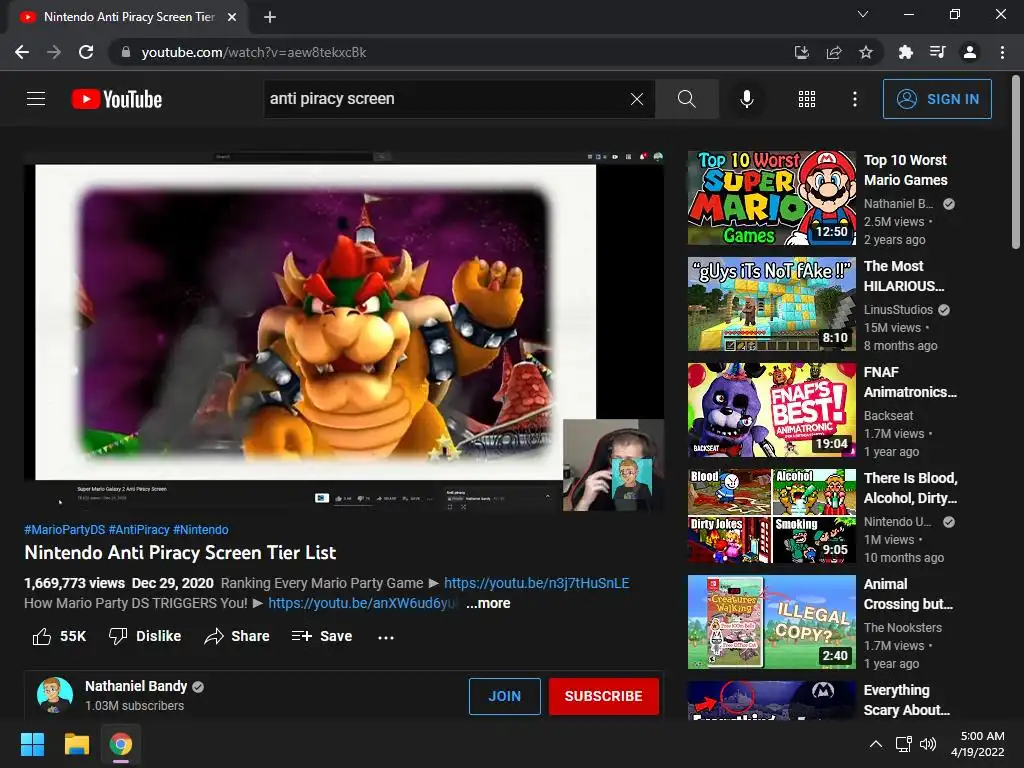Open Chrome three-dot menu
This screenshot has width=1024, height=768.
pos(1002,52)
